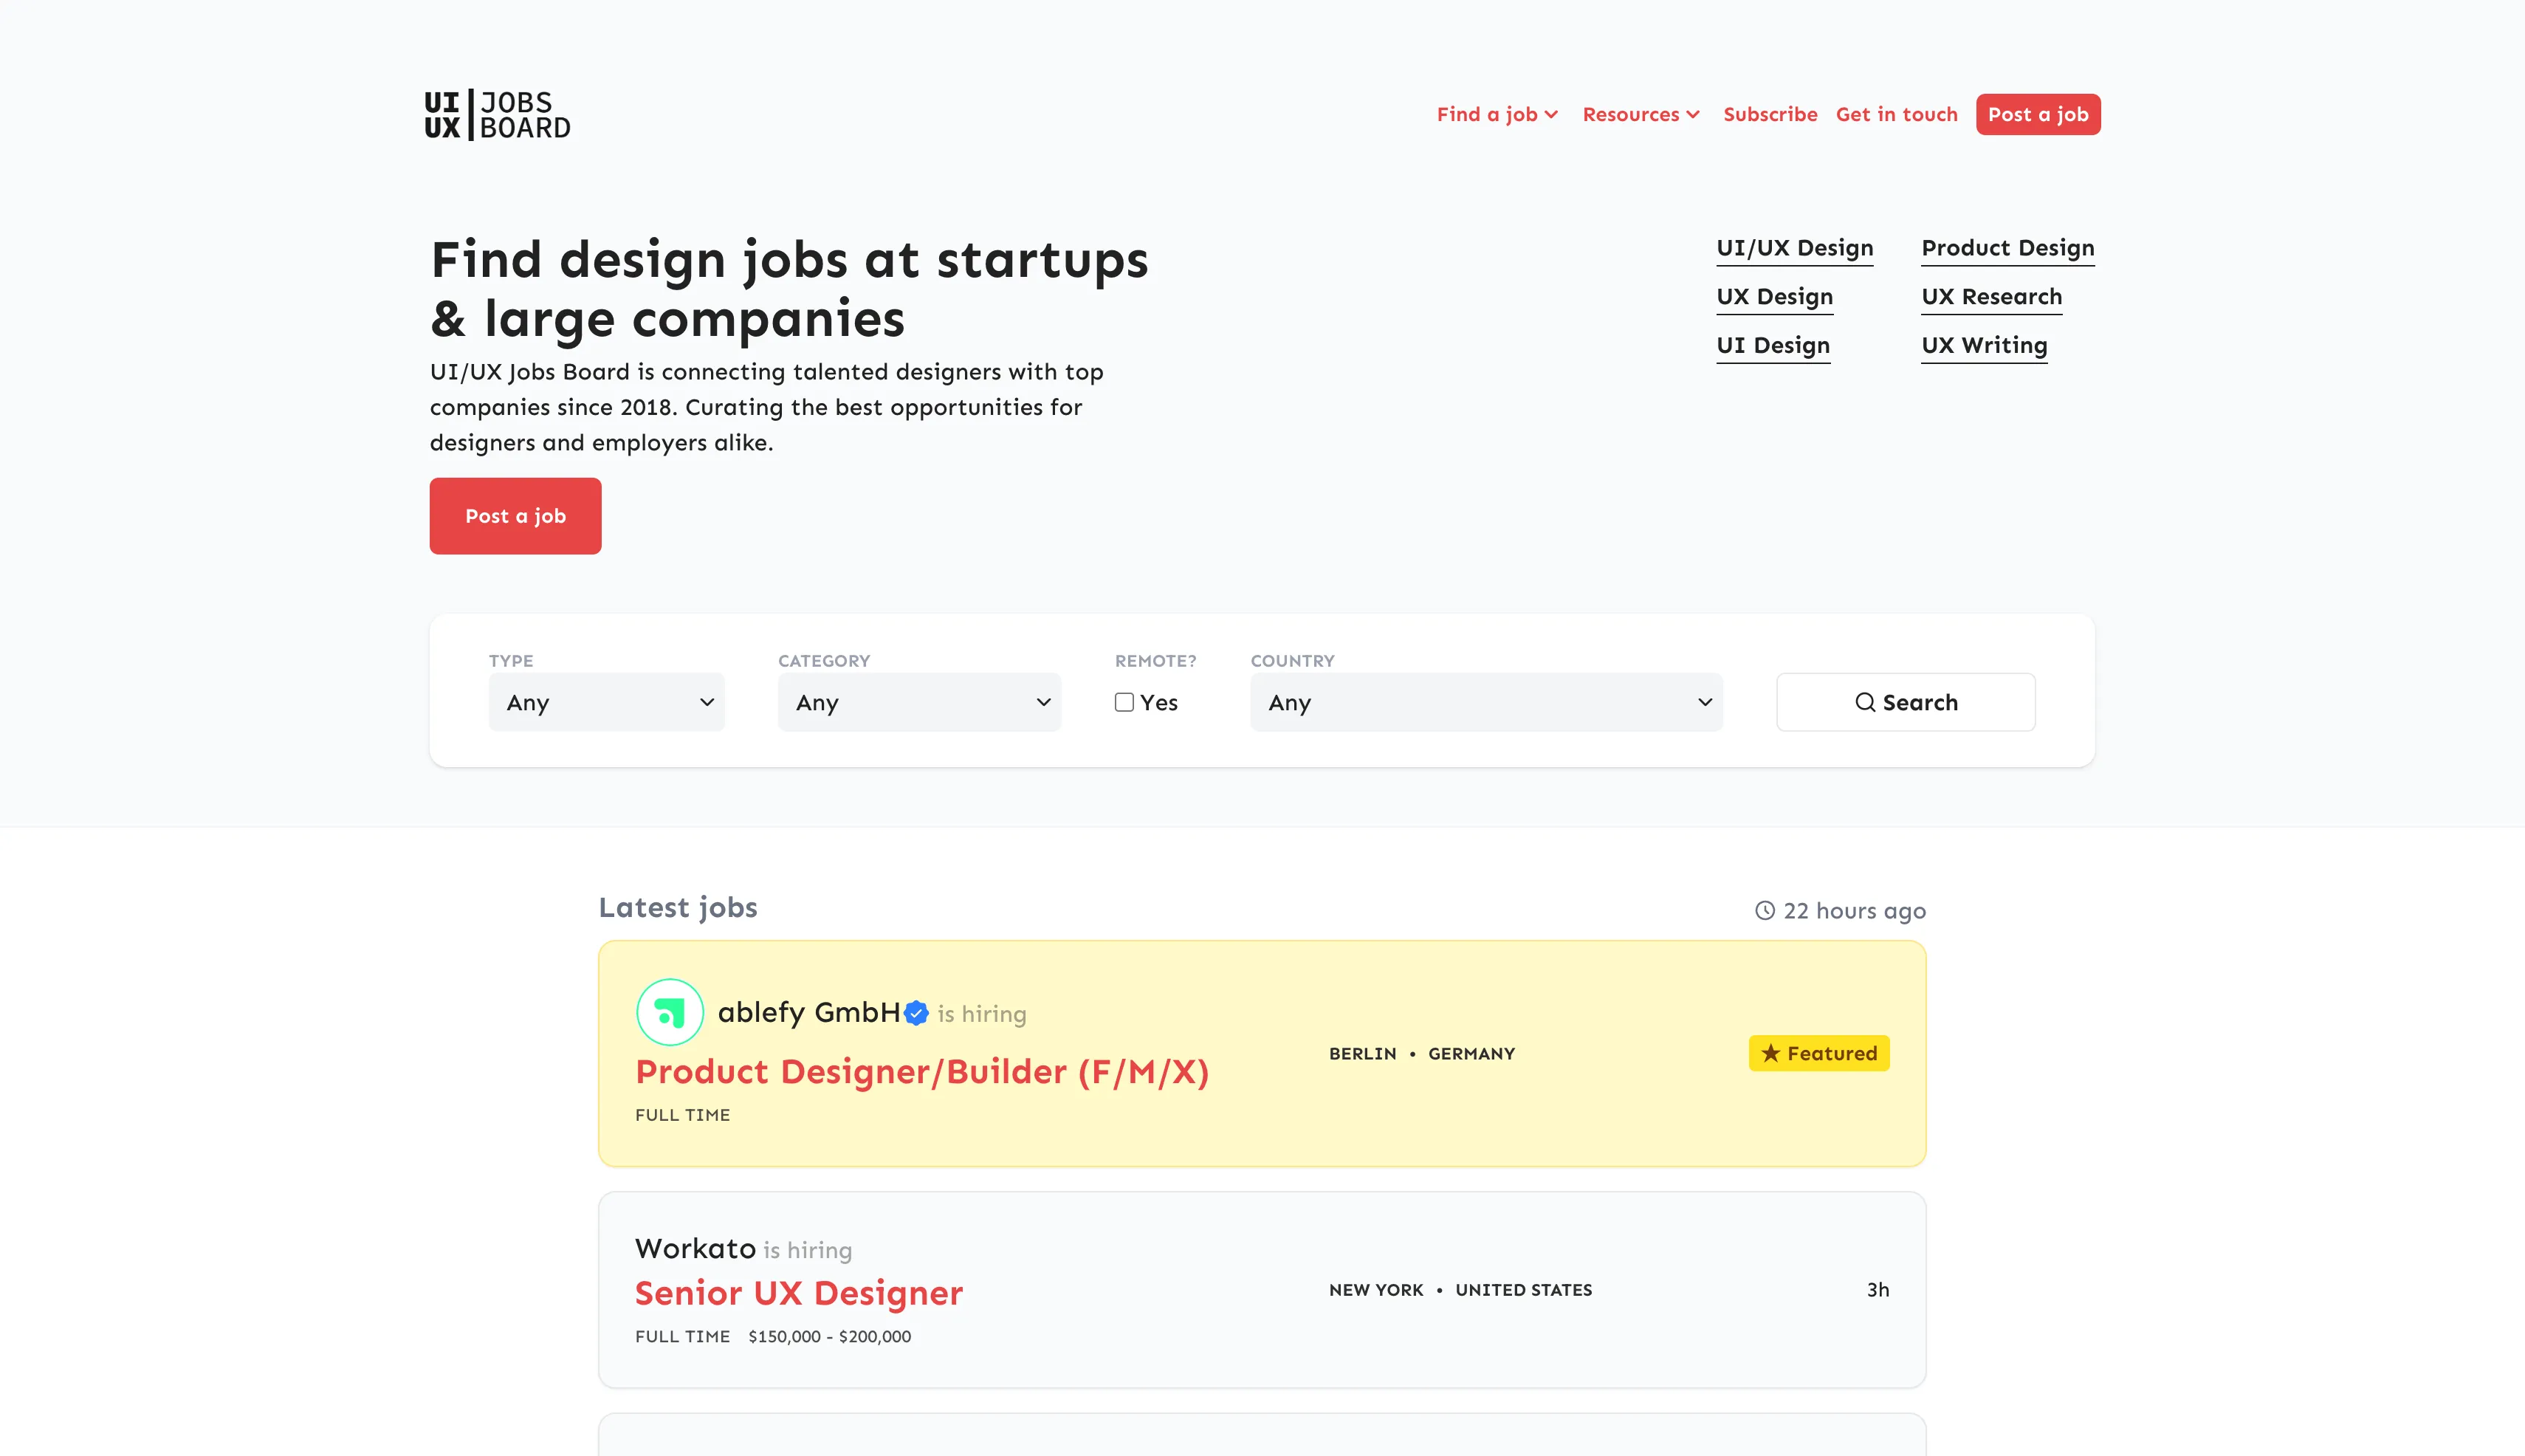Image resolution: width=2525 pixels, height=1456 pixels.
Task: Click the yellow Featured star badge
Action: 1818,1053
